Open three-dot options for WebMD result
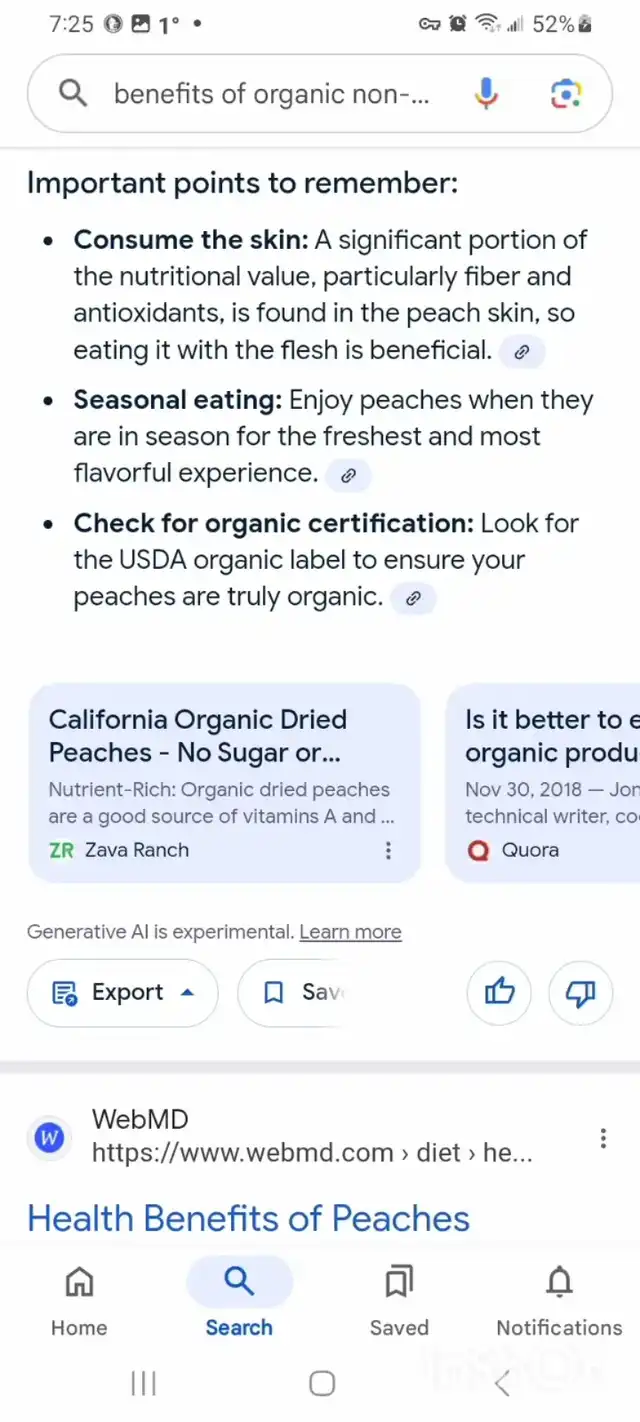Image resolution: width=640 pixels, height=1422 pixels. [x=603, y=1138]
